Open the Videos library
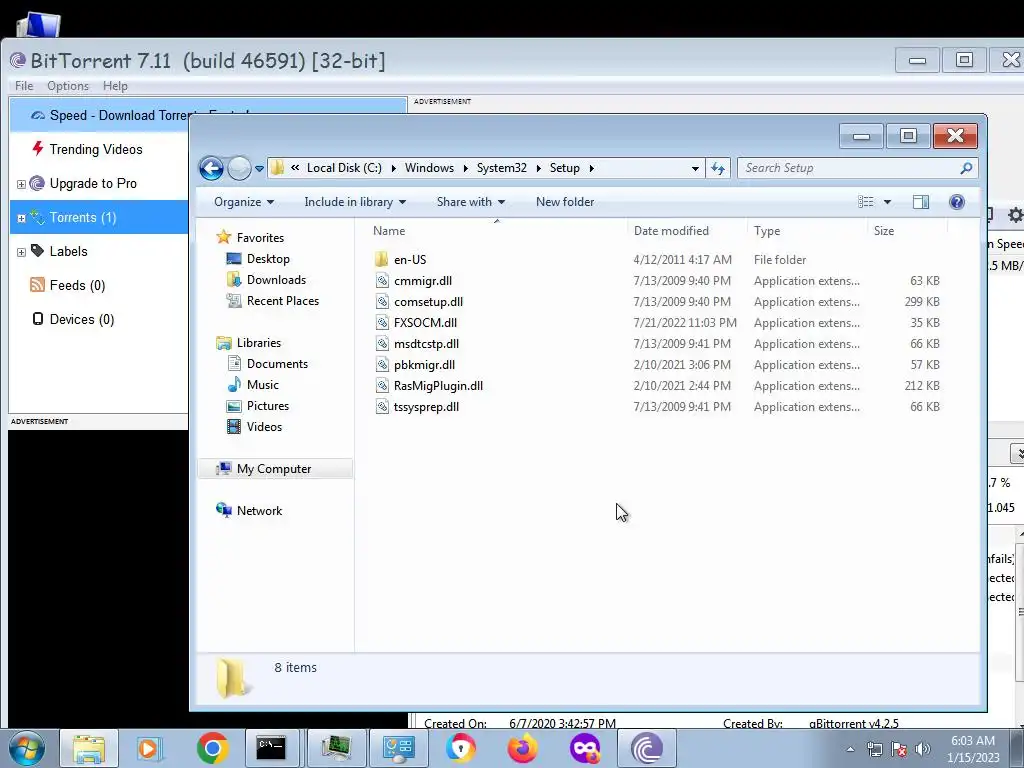This screenshot has height=768, width=1024. tap(264, 426)
